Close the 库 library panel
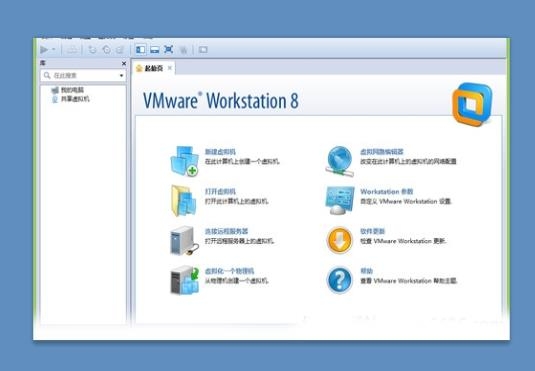This screenshot has width=535, height=371. pos(124,63)
